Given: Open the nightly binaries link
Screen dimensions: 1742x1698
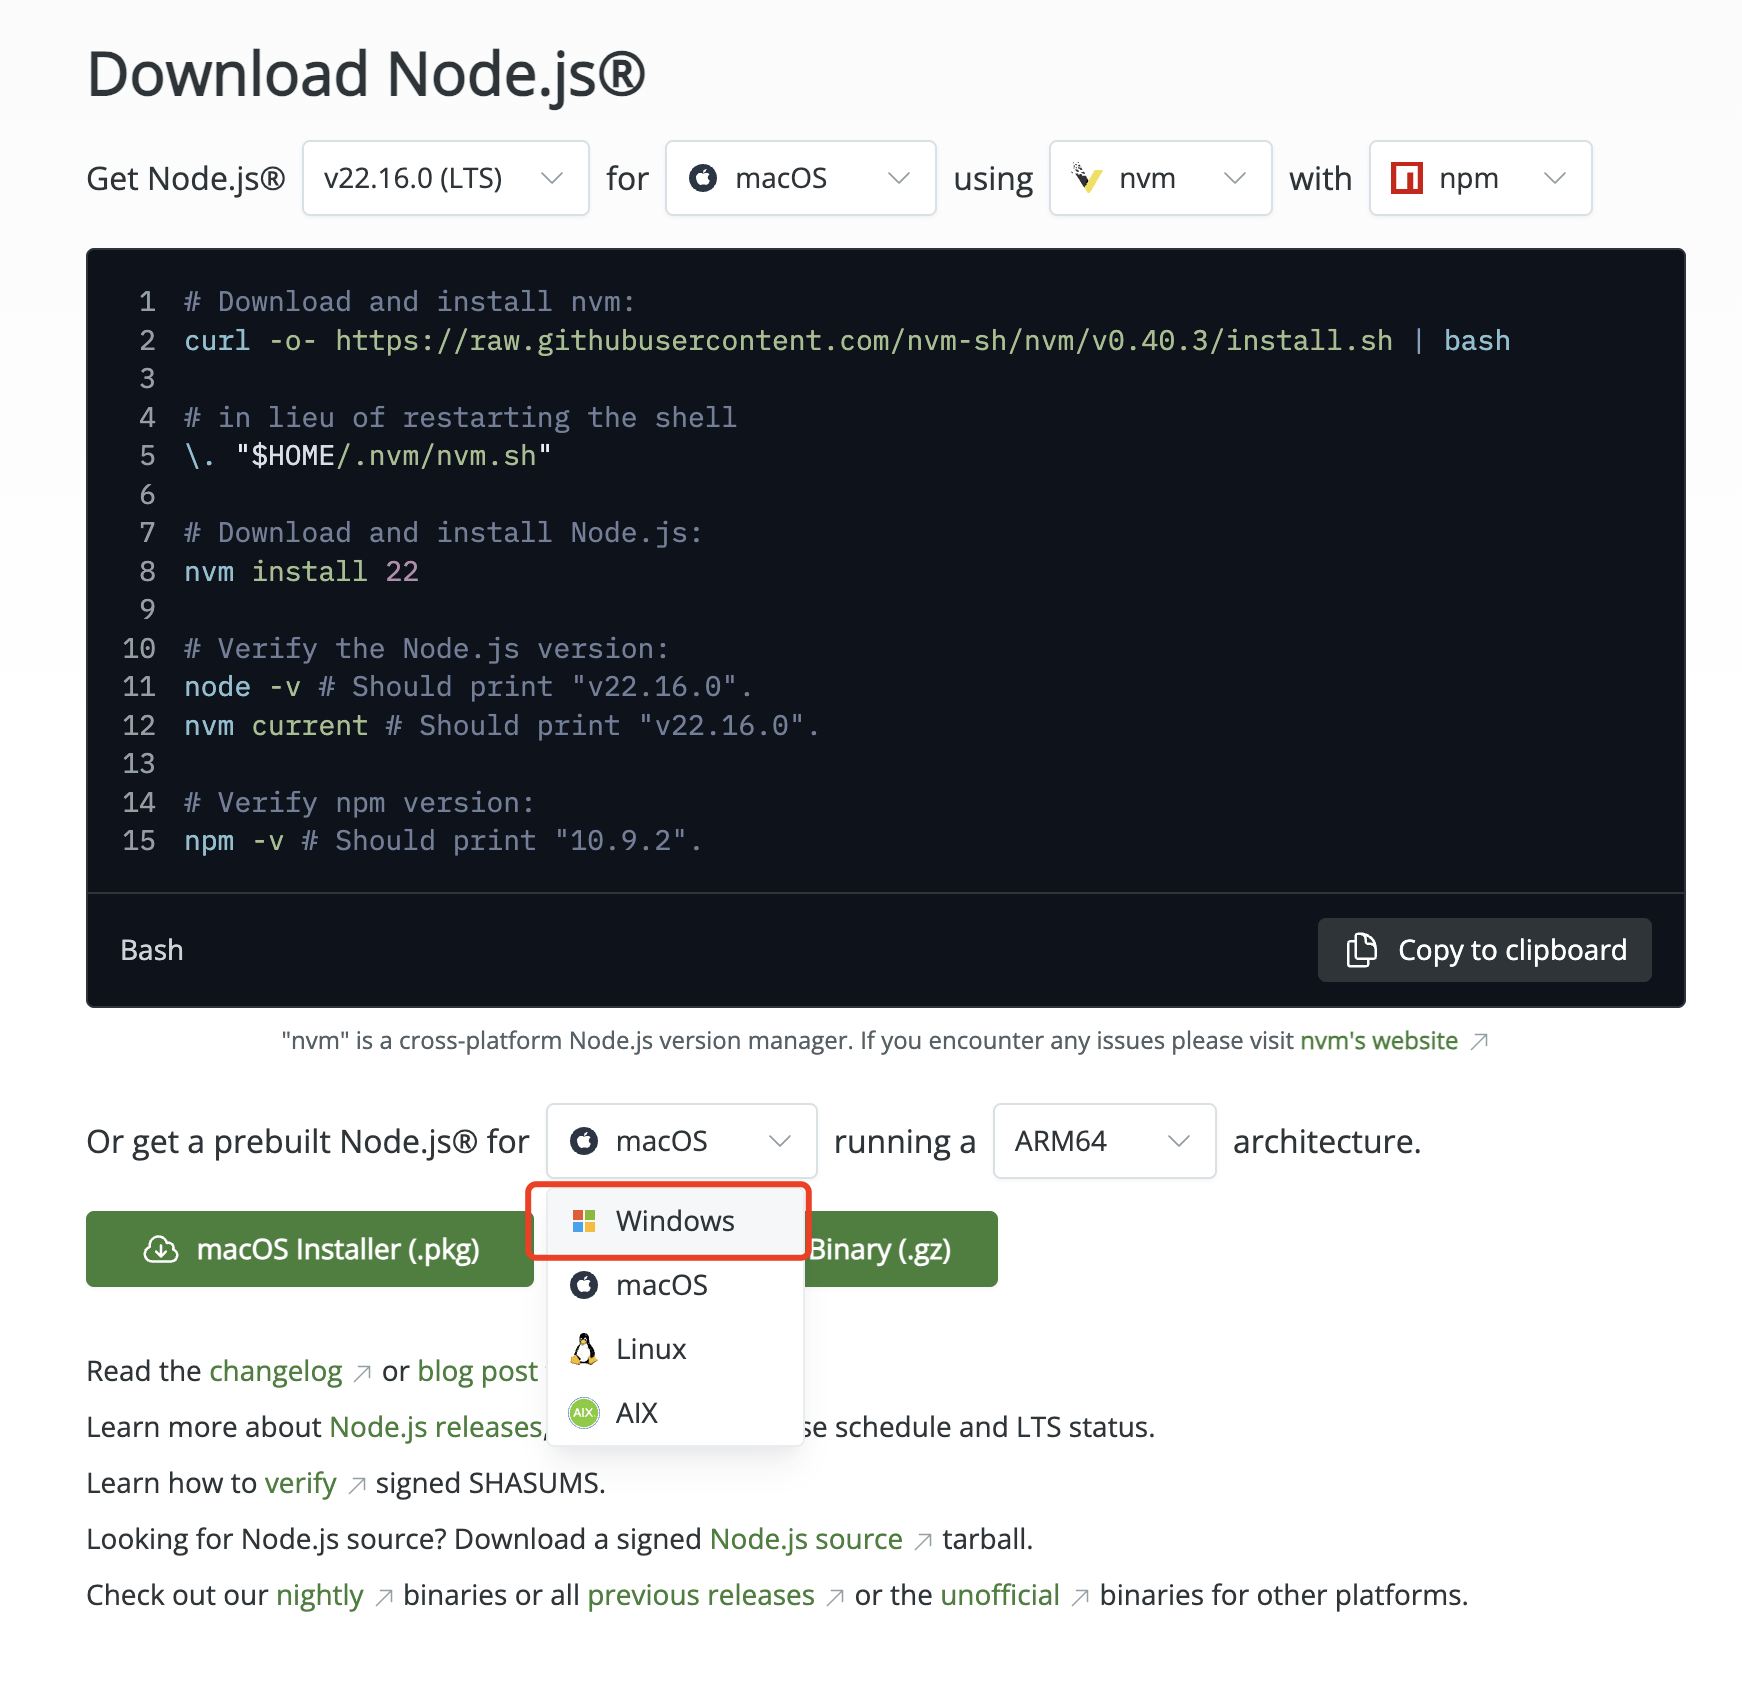Looking at the screenshot, I should point(320,1595).
